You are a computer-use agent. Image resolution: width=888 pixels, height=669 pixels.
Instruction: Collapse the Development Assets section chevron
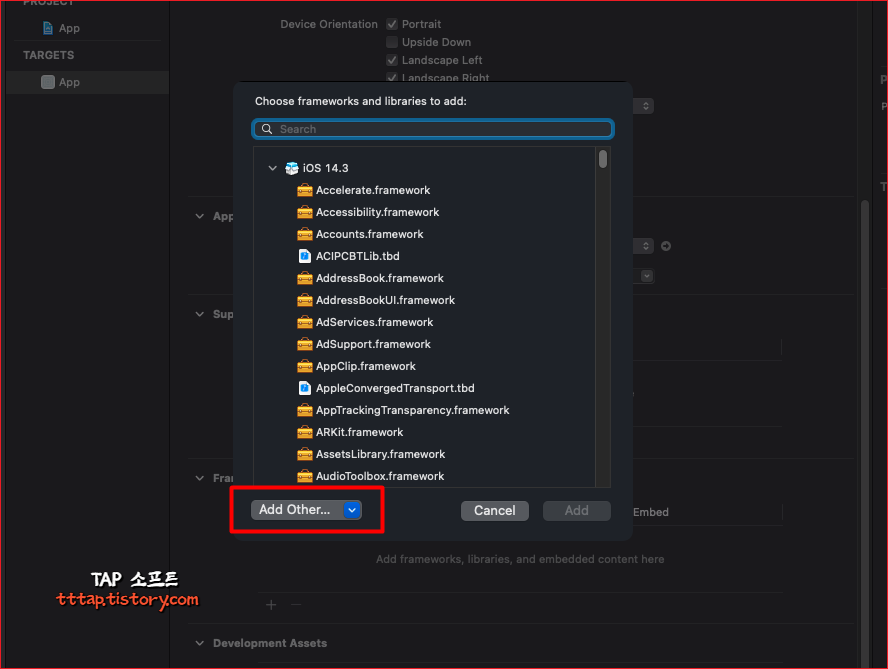click(199, 644)
